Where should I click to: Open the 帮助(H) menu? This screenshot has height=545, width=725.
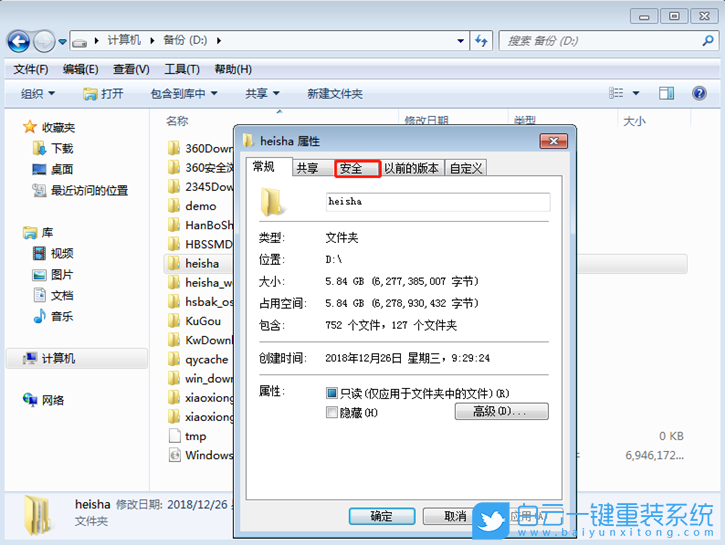pyautogui.click(x=233, y=69)
